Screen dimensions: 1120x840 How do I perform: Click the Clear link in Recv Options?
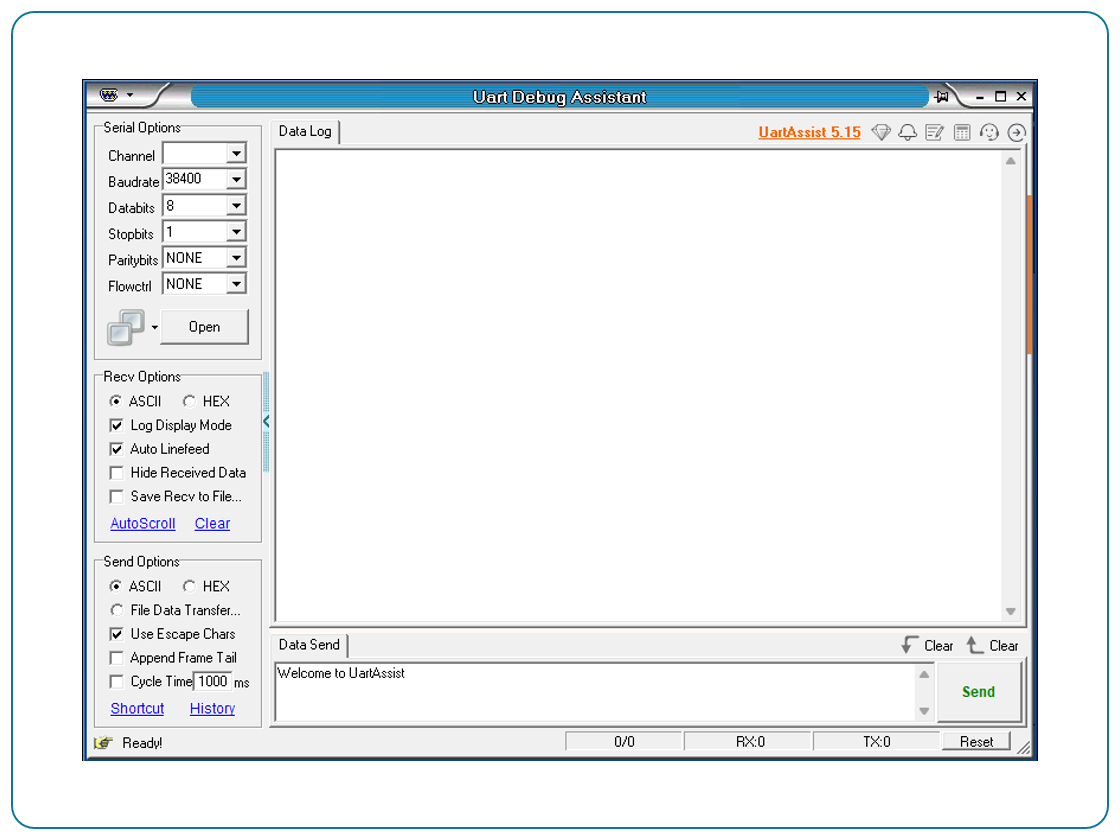212,524
